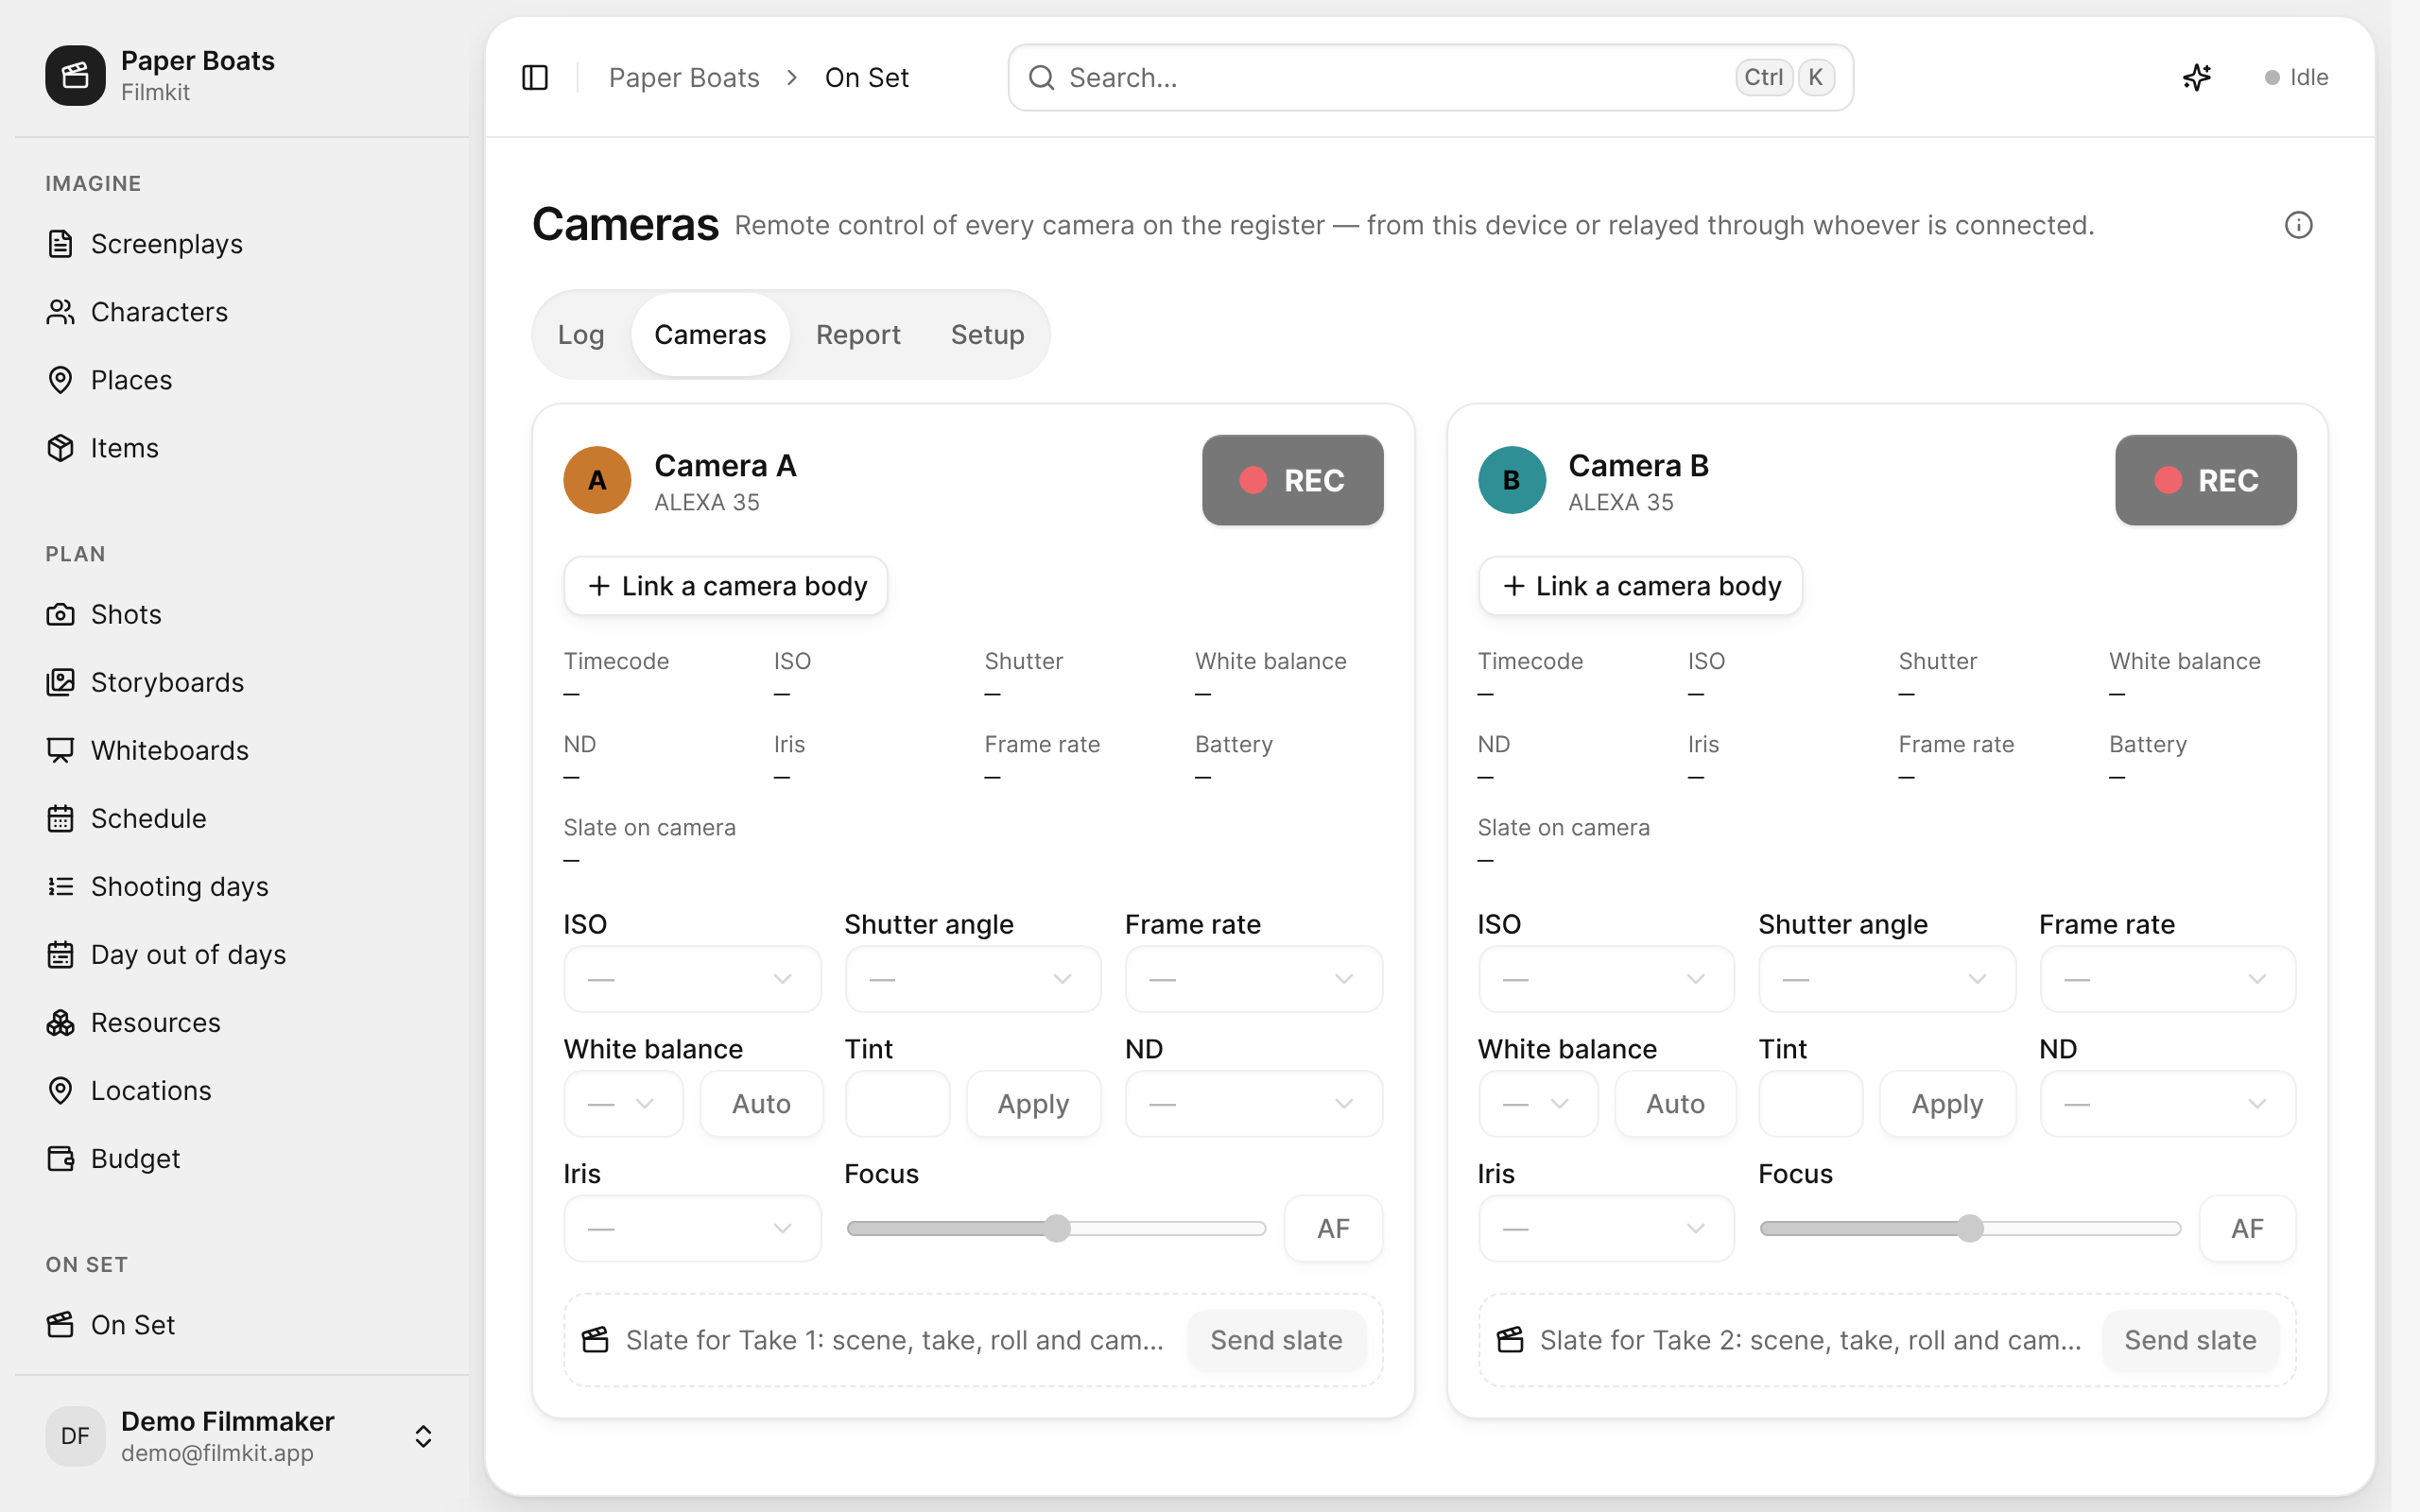This screenshot has height=1512, width=2420.
Task: Switch to the Setup tab
Action: pos(987,334)
